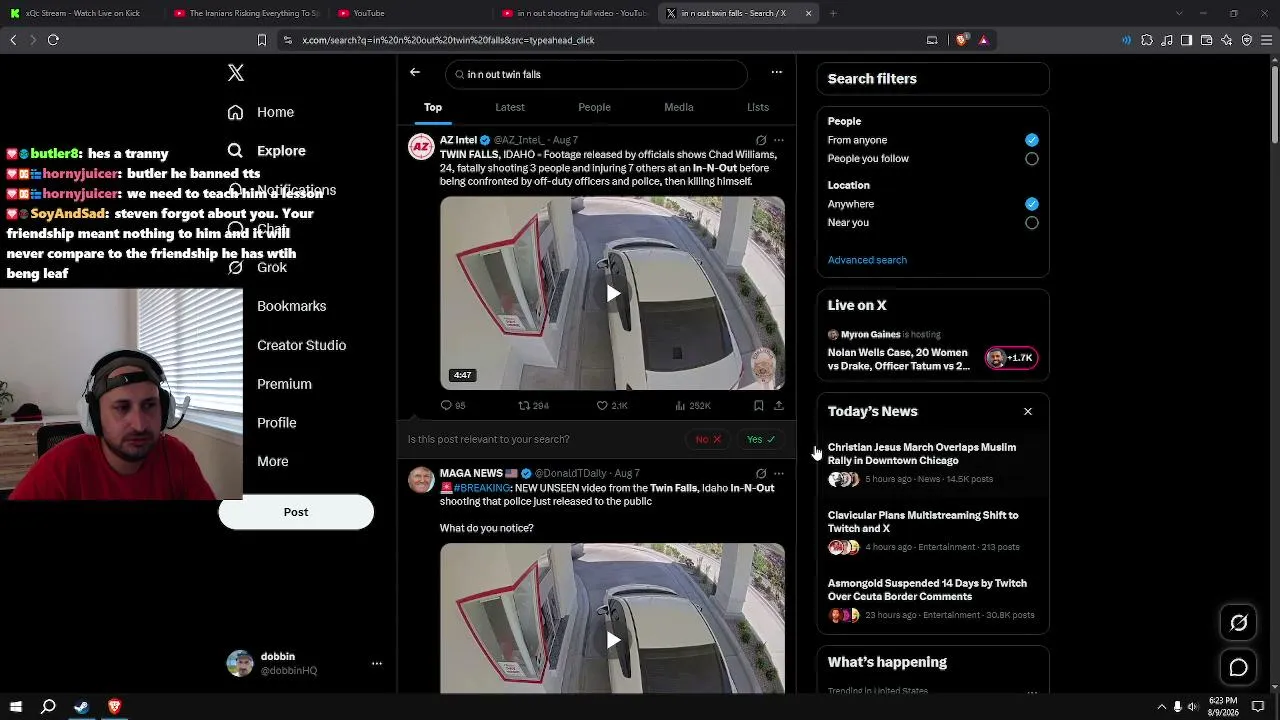The width and height of the screenshot is (1280, 720).
Task: Open more options on AZ Intel post
Action: 779,140
